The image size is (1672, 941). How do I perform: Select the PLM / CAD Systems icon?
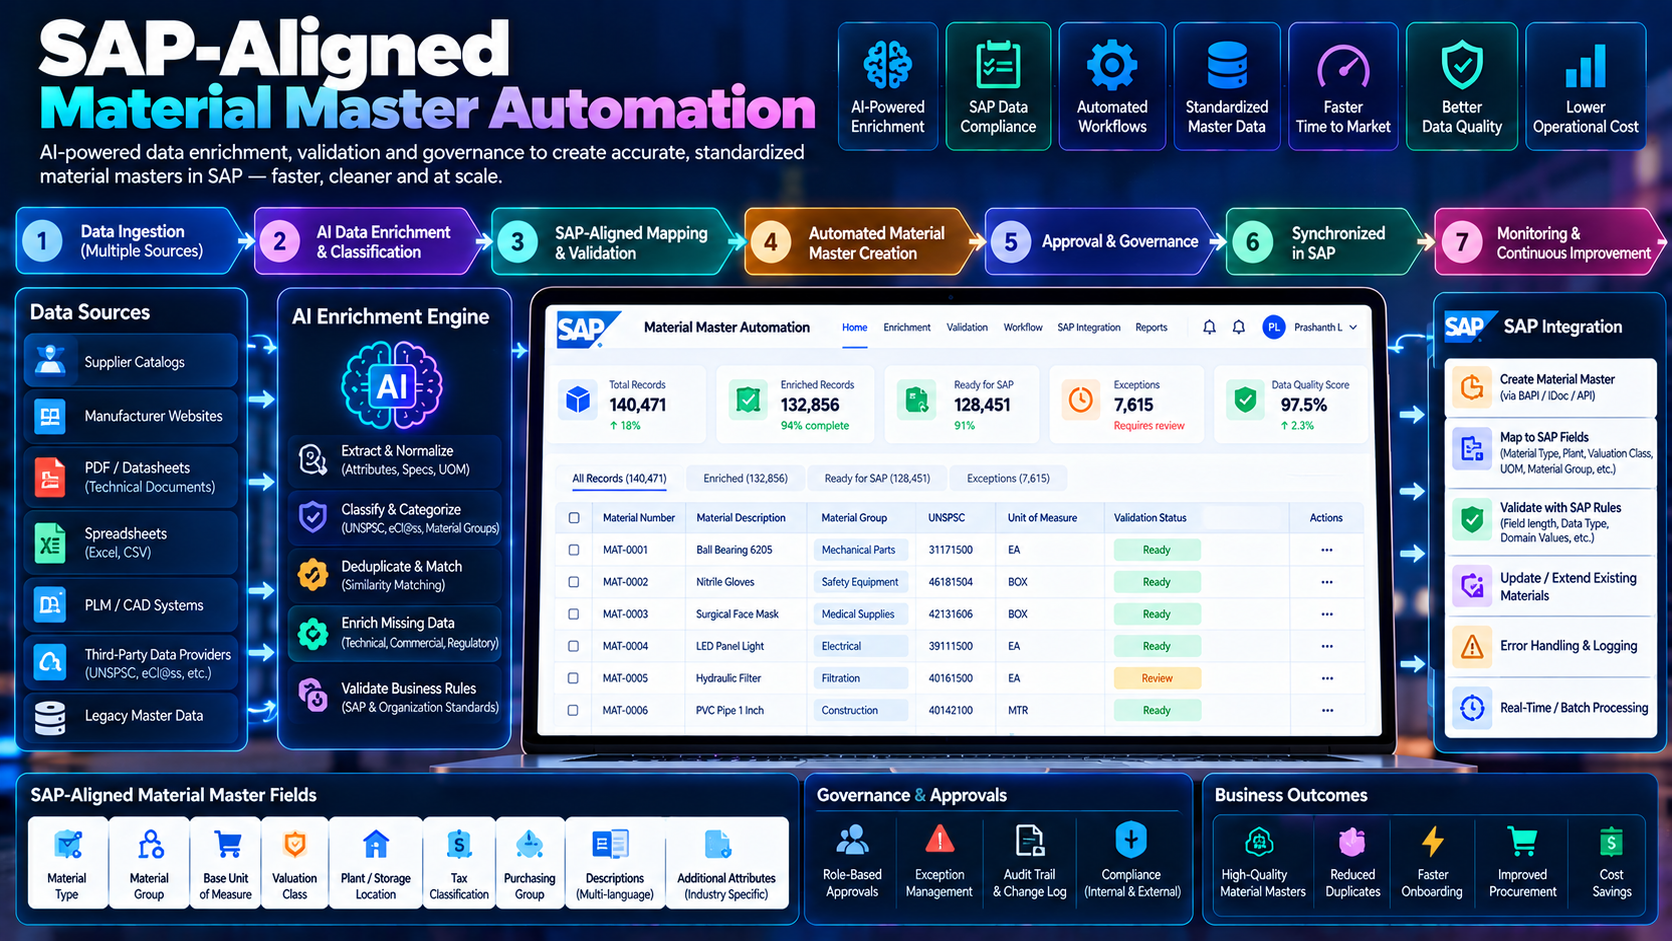(x=50, y=605)
